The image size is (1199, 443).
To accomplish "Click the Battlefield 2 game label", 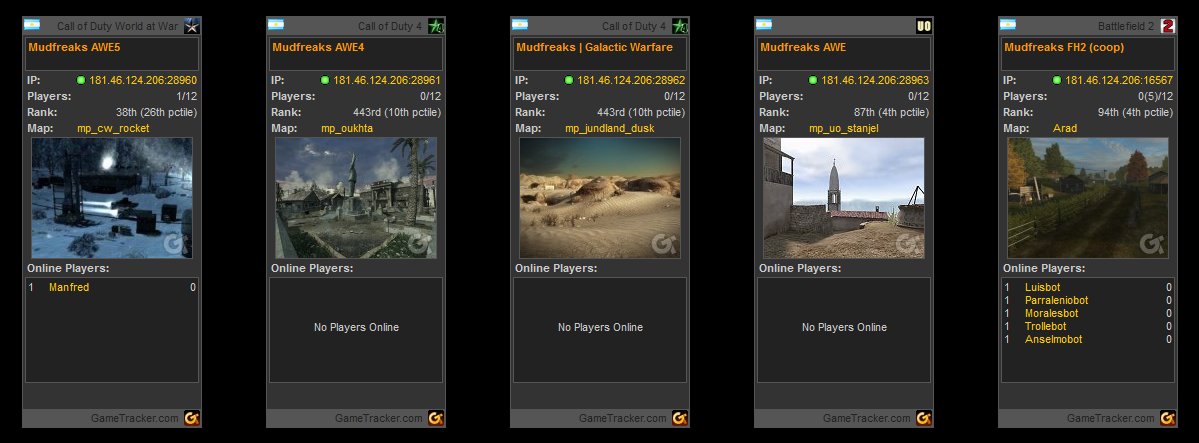I will [x=1126, y=27].
